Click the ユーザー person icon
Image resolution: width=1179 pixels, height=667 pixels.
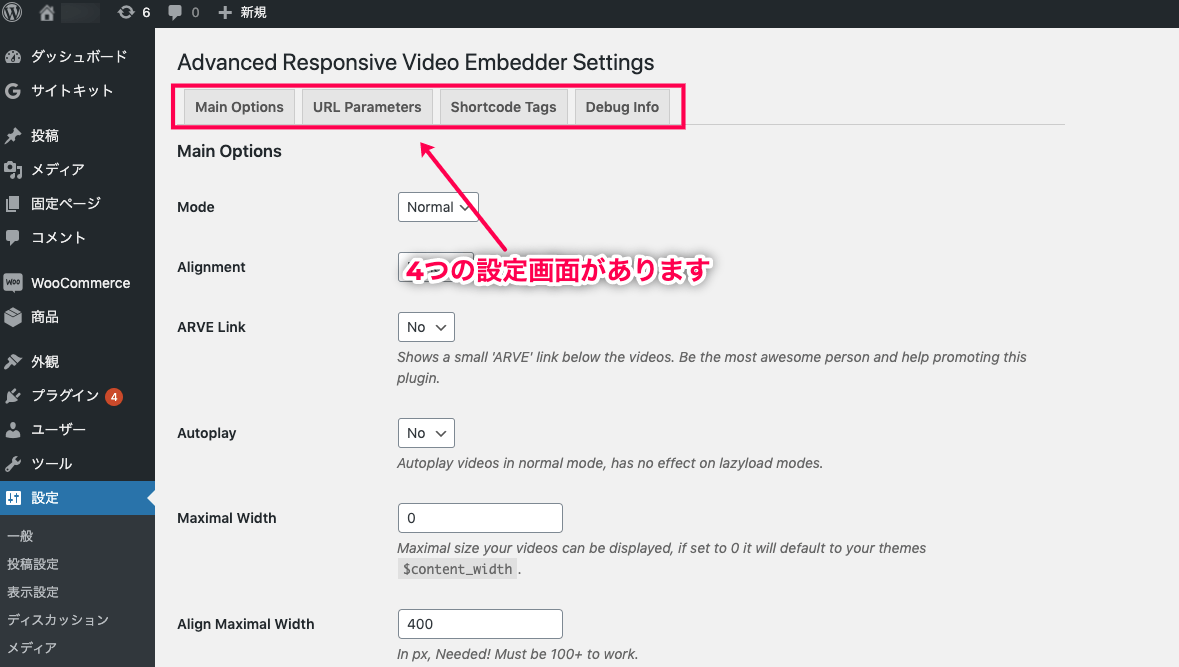point(13,429)
